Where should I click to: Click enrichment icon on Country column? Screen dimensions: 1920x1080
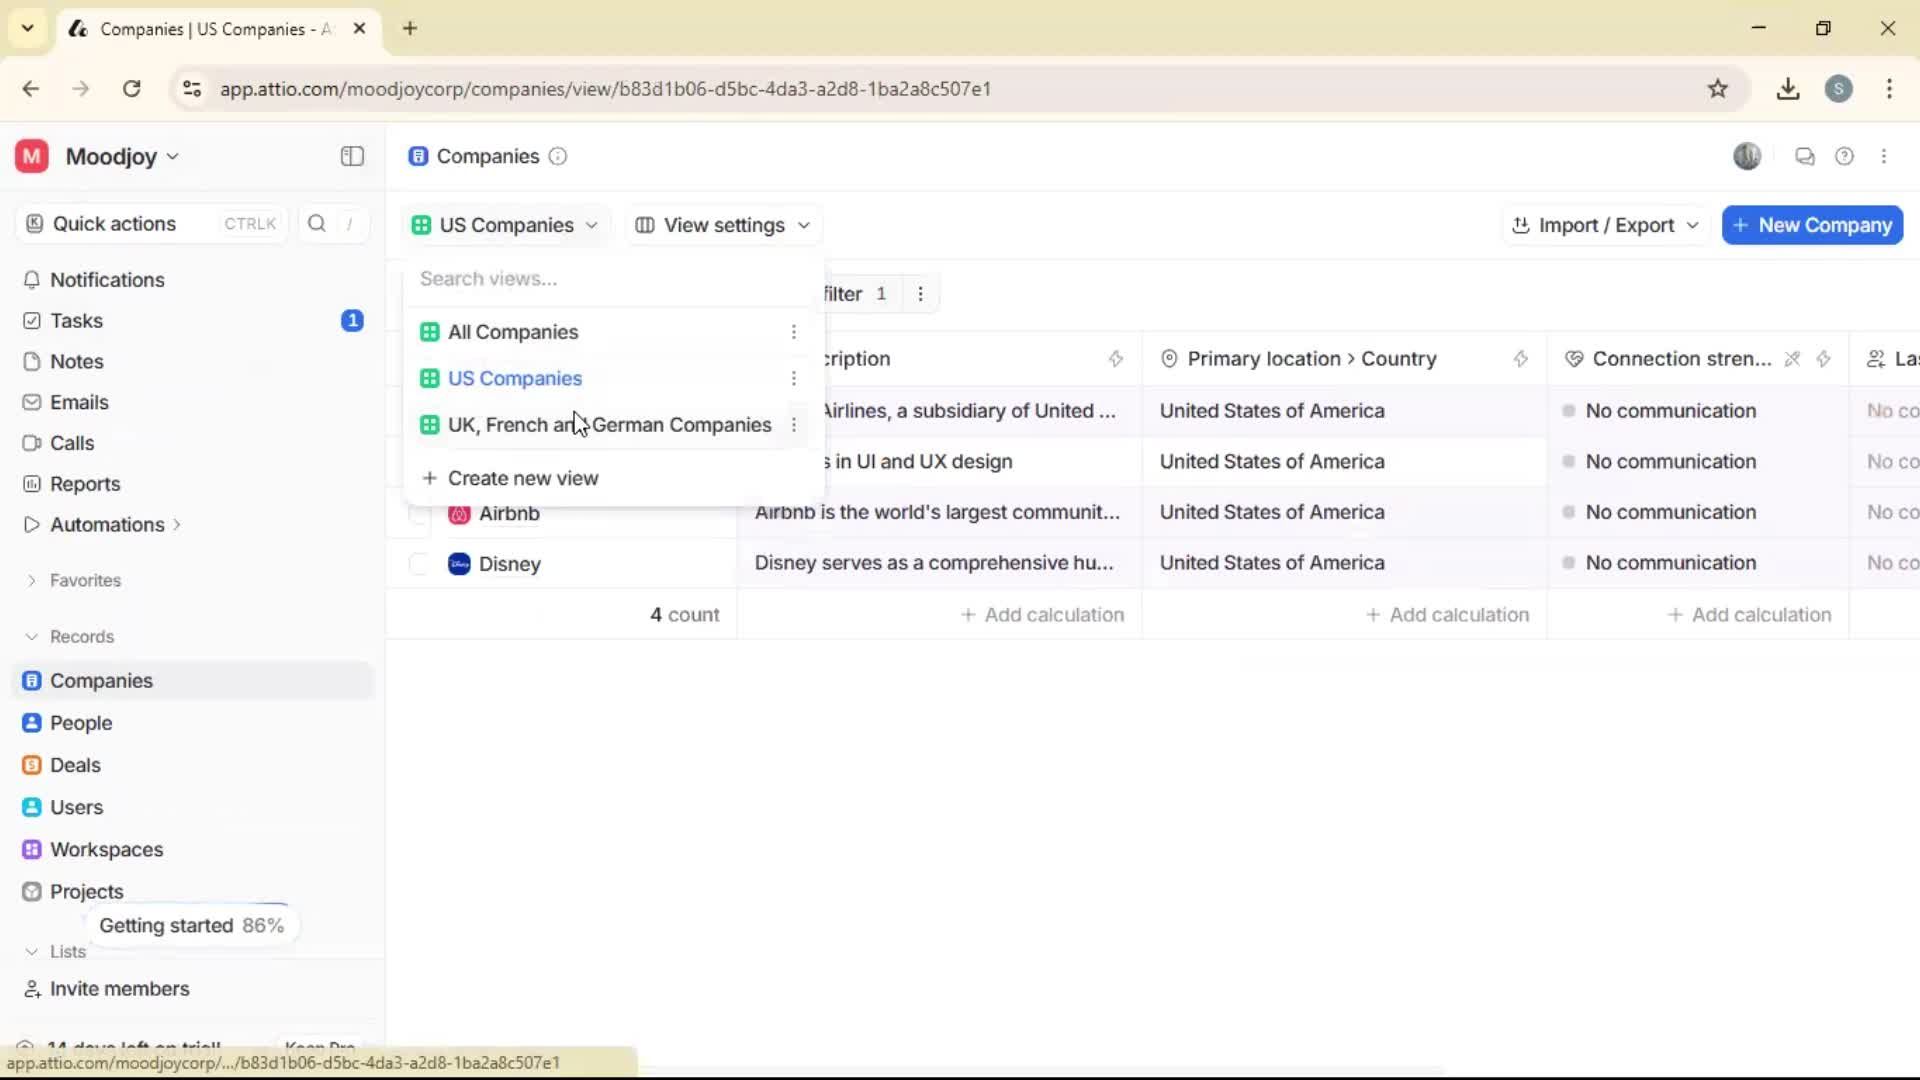[1520, 359]
